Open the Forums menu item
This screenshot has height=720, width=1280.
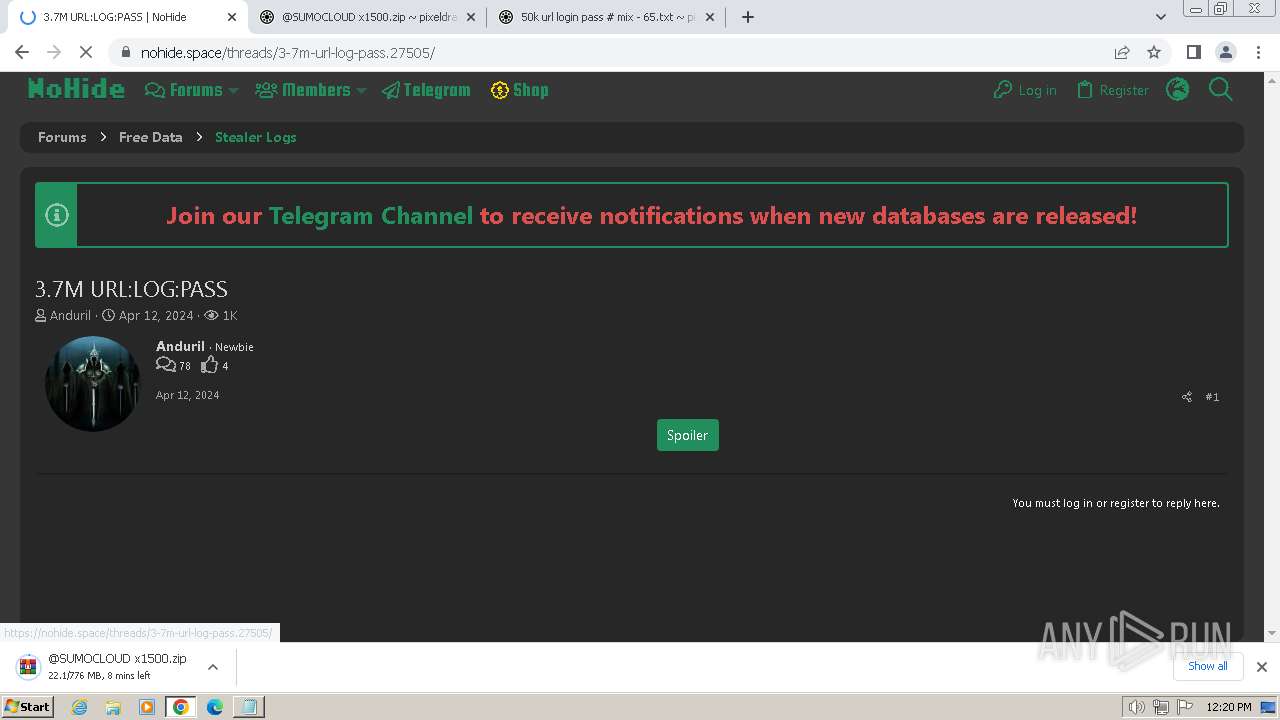click(184, 90)
